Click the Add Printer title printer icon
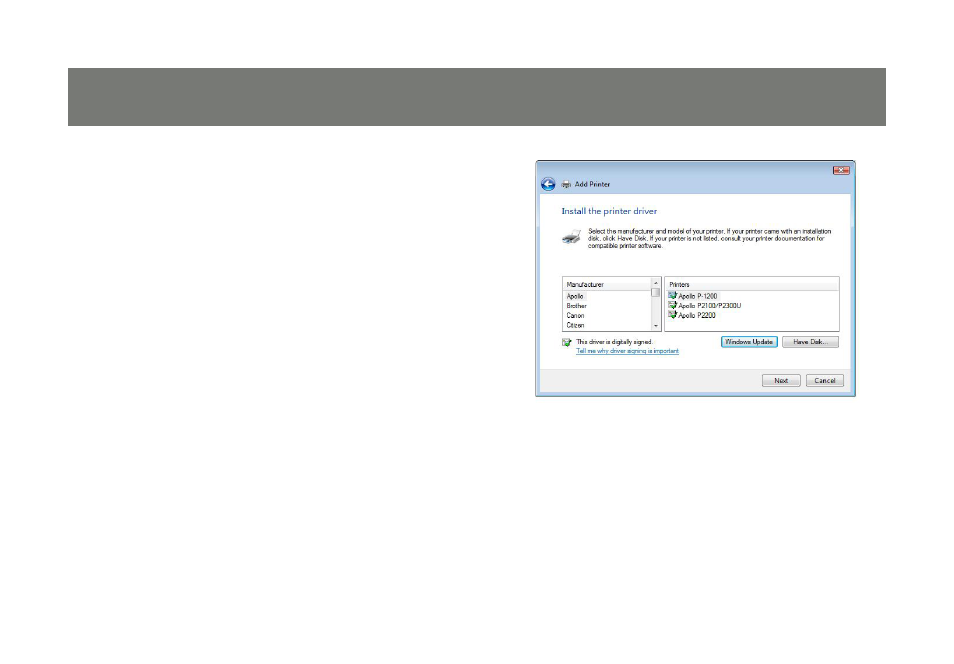 coord(566,184)
